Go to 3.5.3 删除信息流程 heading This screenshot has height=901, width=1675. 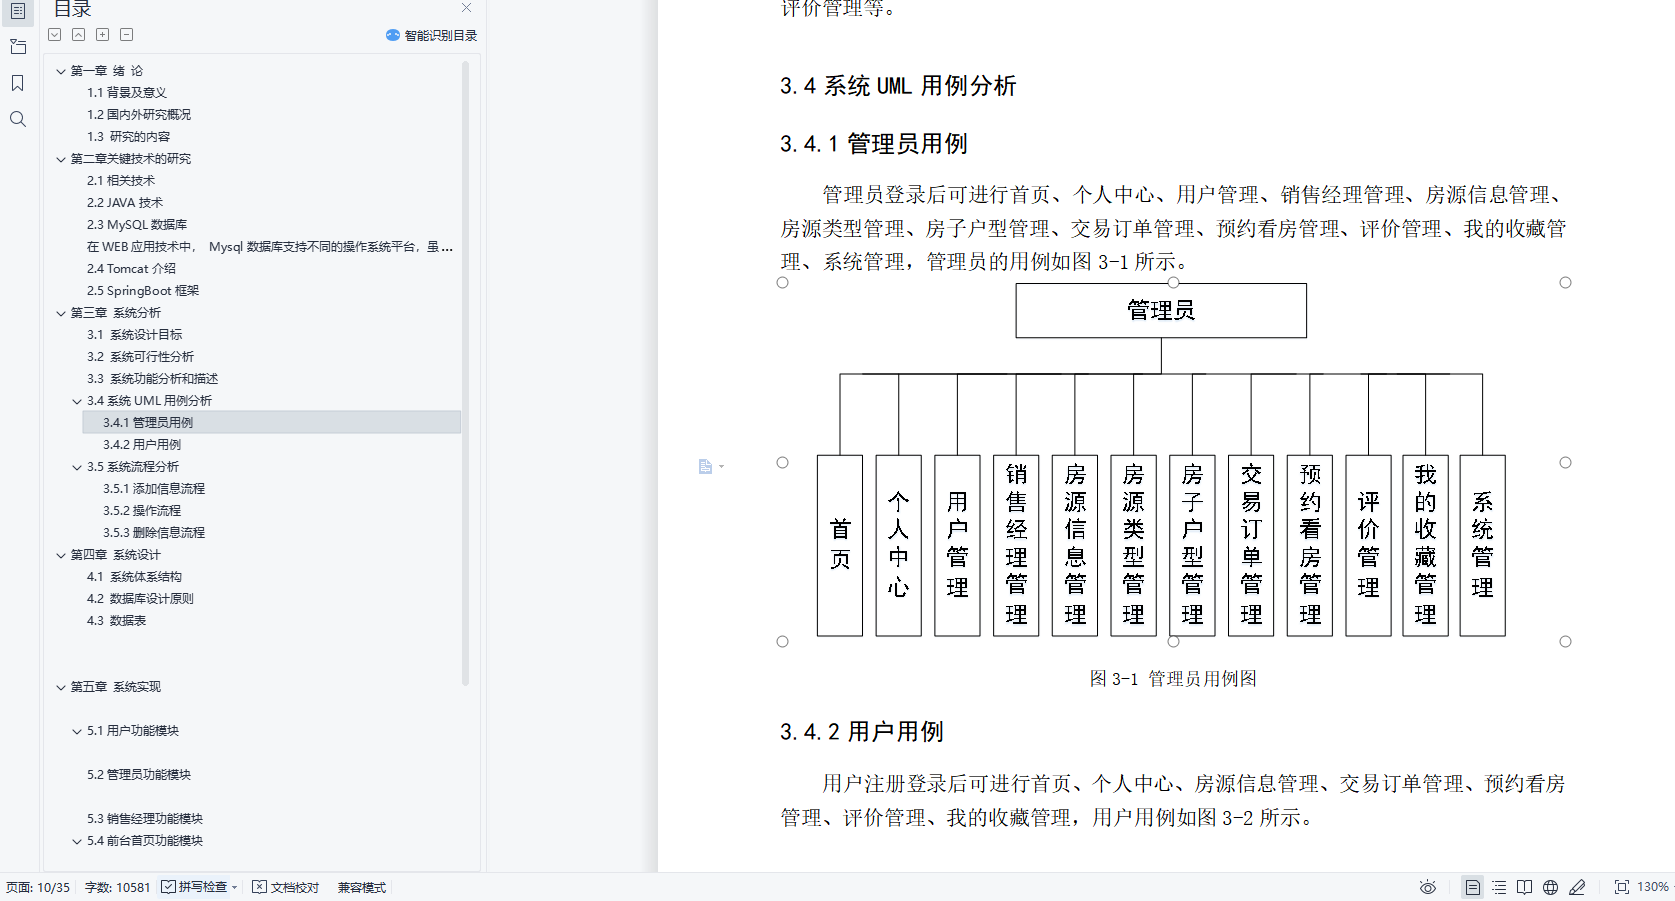click(154, 533)
